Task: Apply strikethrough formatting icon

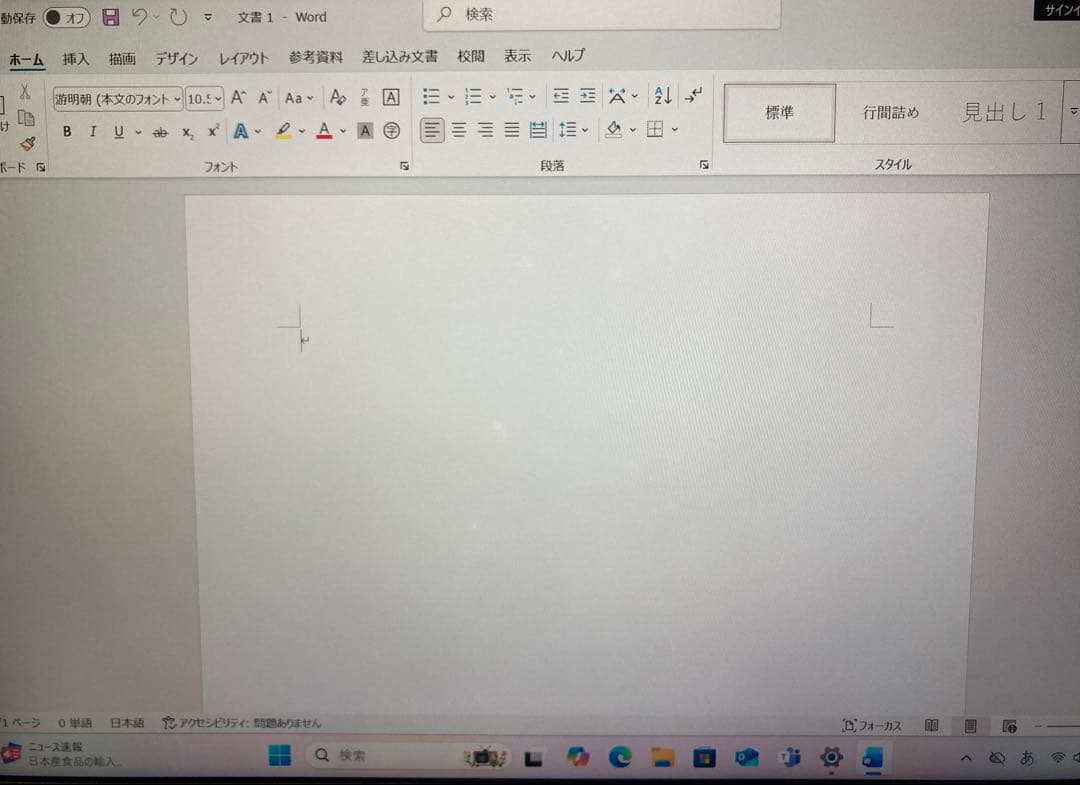Action: (x=160, y=132)
